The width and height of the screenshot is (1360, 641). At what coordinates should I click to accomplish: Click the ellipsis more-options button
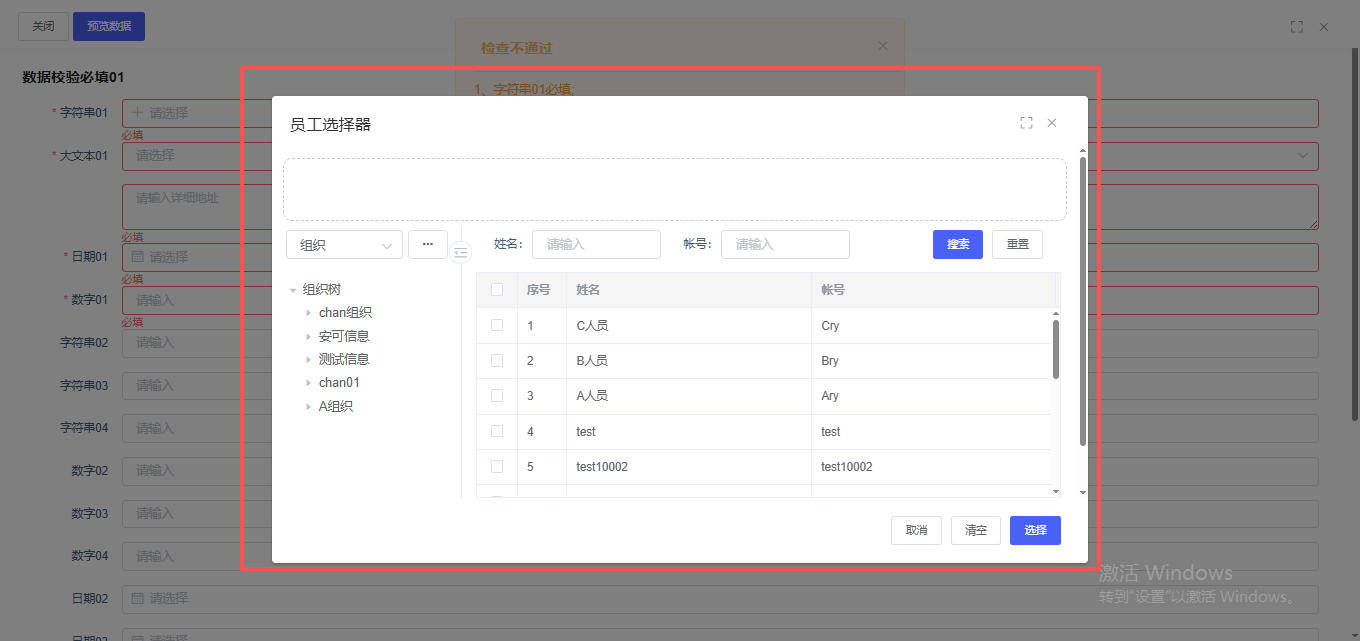point(428,245)
